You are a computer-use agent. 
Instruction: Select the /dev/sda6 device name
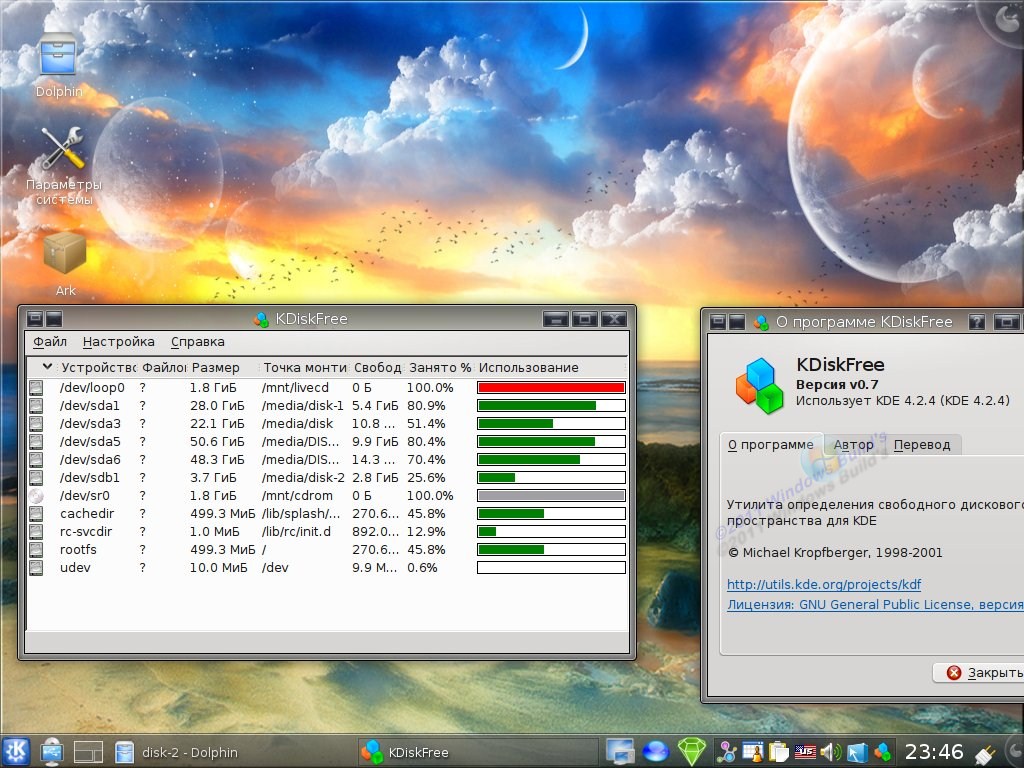(x=89, y=460)
